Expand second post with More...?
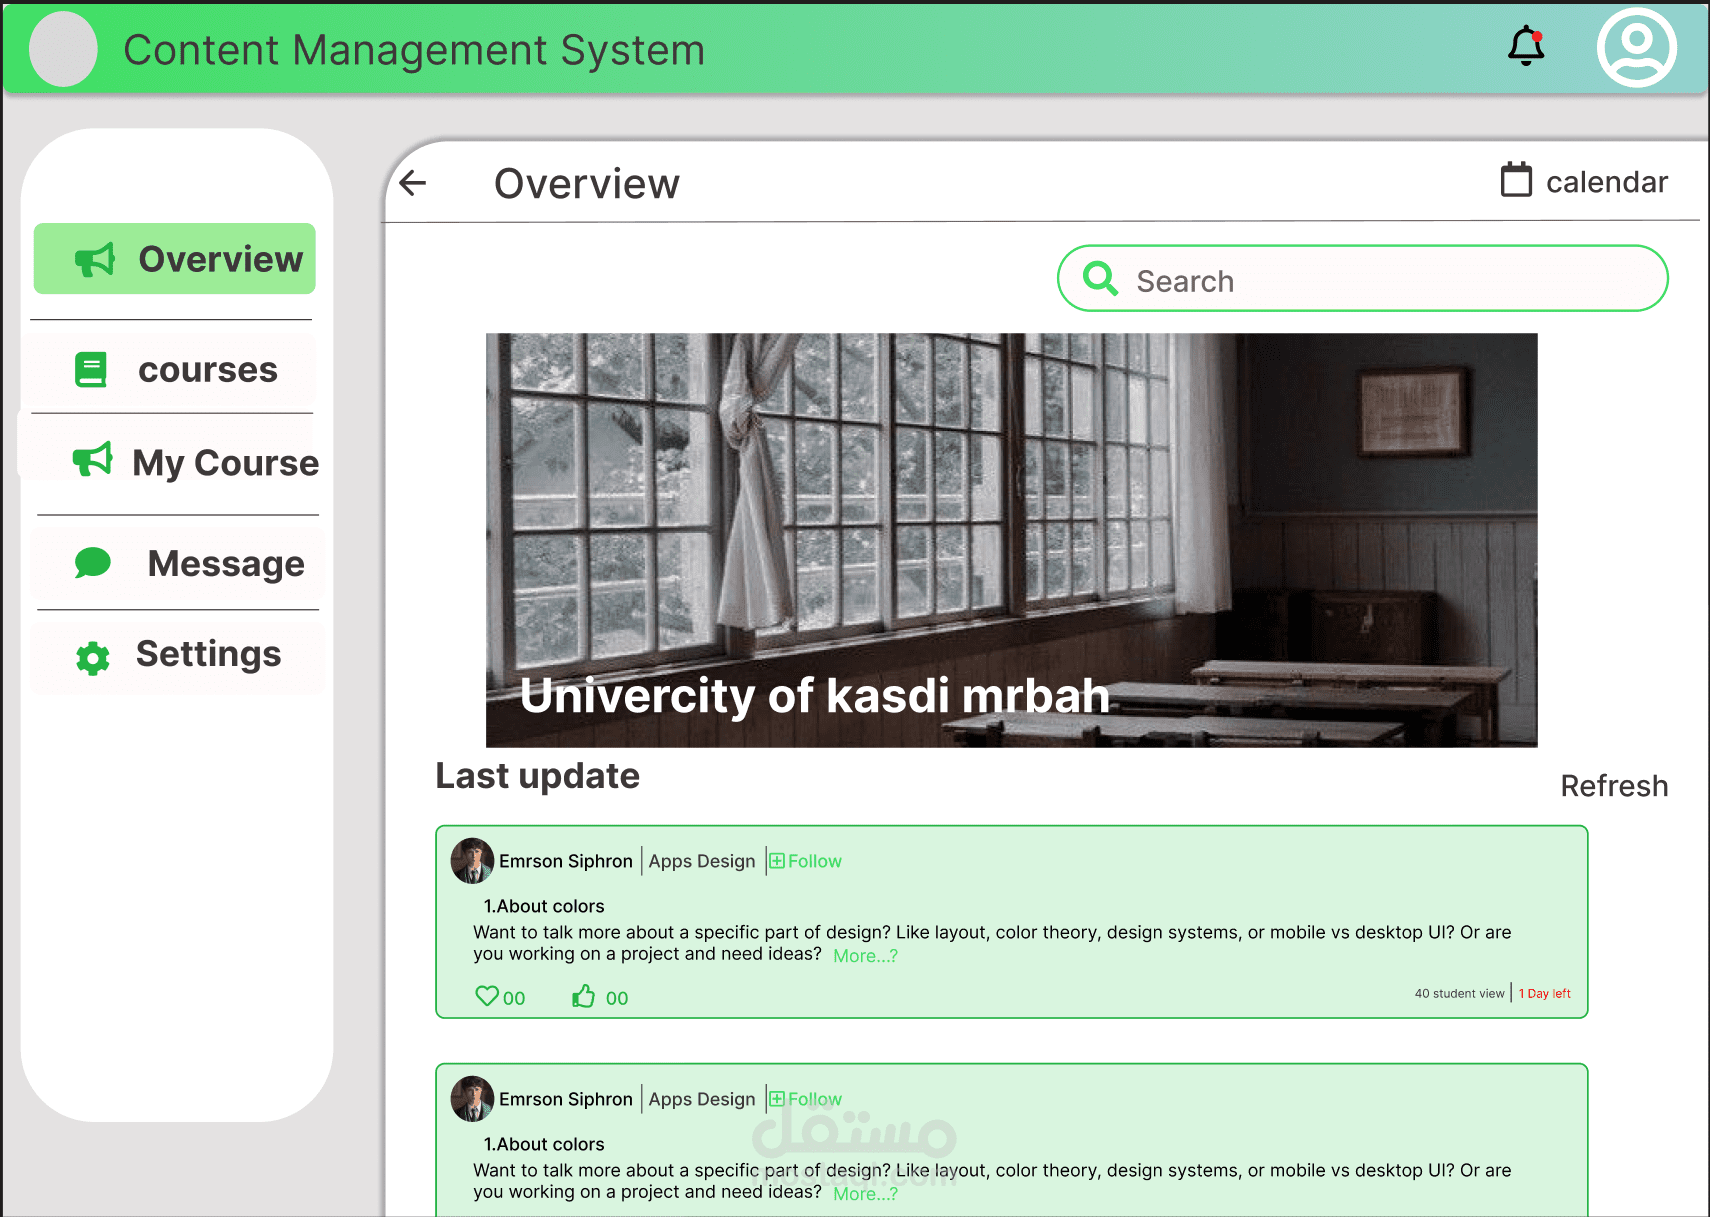The height and width of the screenshot is (1217, 1710). click(x=866, y=1194)
